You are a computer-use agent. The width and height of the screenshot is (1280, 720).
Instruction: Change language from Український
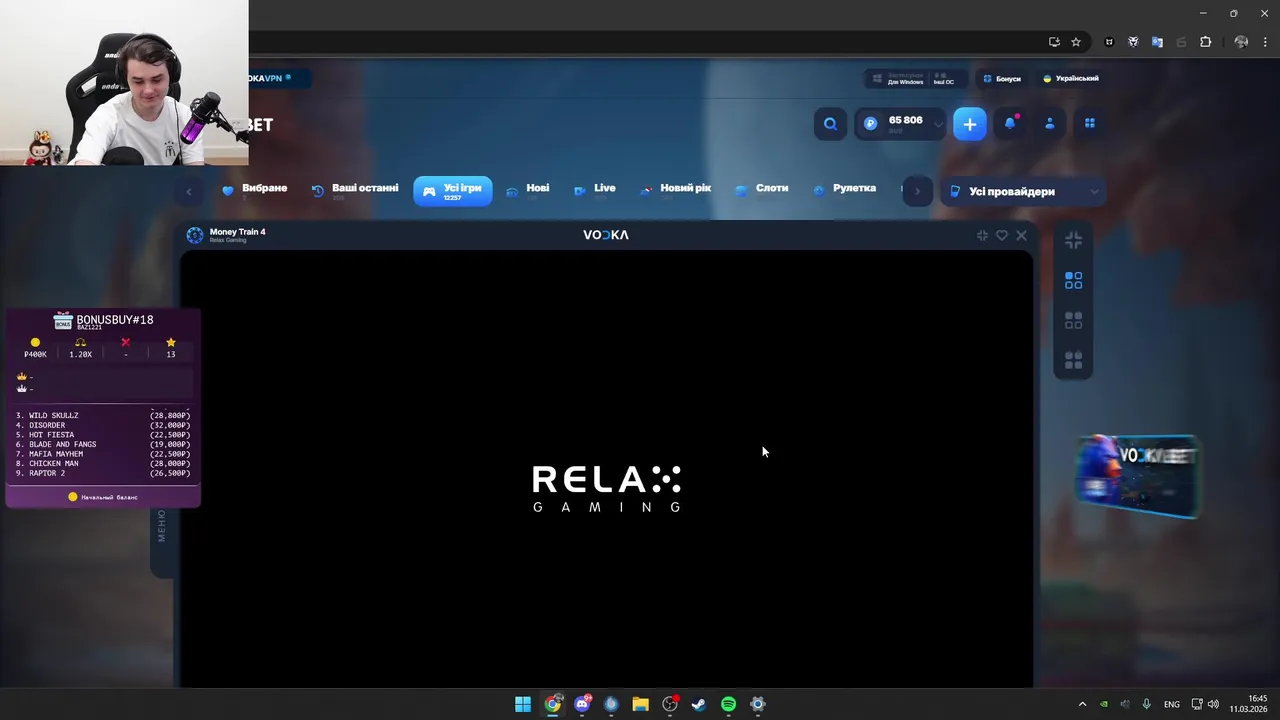click(1070, 79)
